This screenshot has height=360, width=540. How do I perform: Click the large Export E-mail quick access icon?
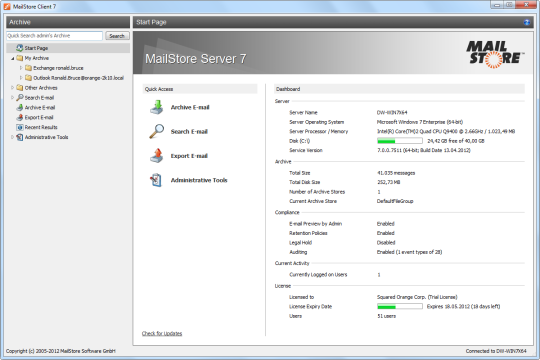coord(157,156)
